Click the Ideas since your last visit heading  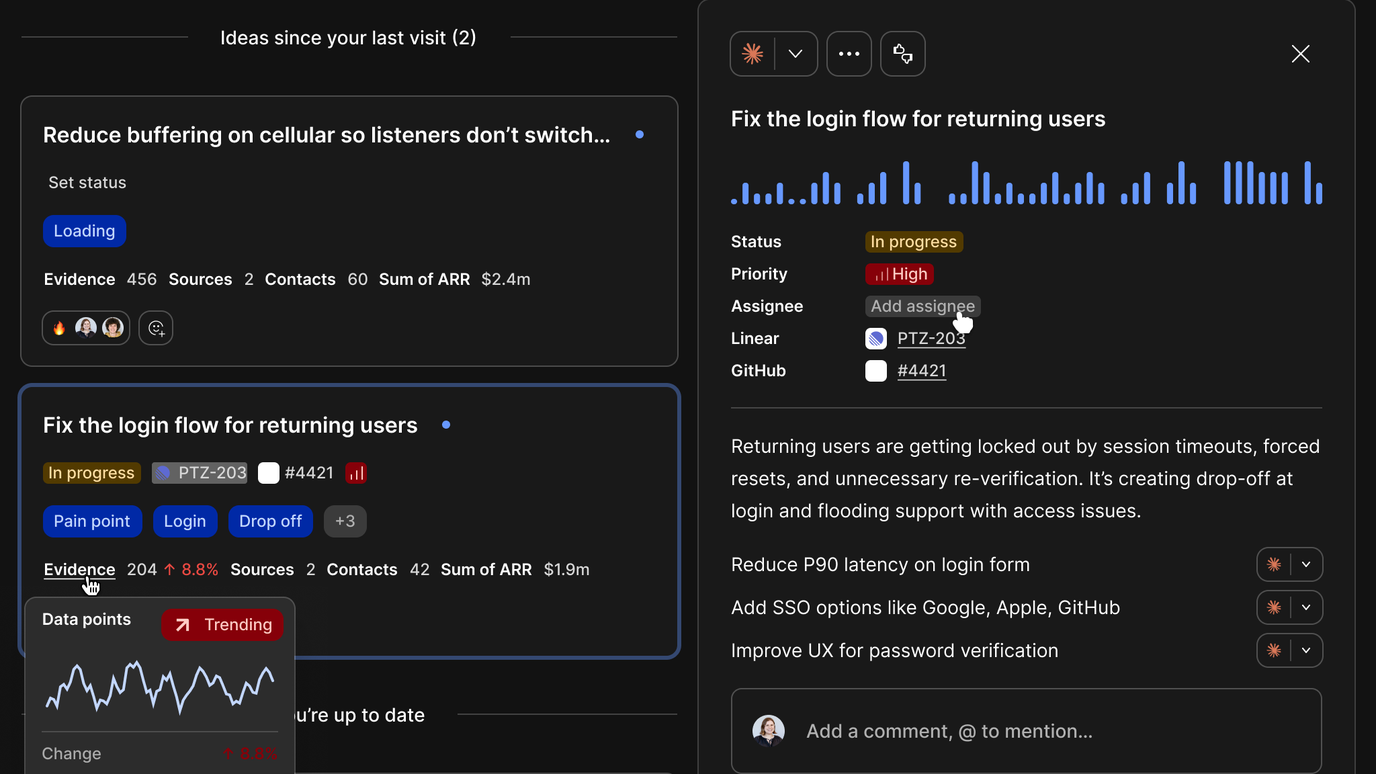point(348,38)
